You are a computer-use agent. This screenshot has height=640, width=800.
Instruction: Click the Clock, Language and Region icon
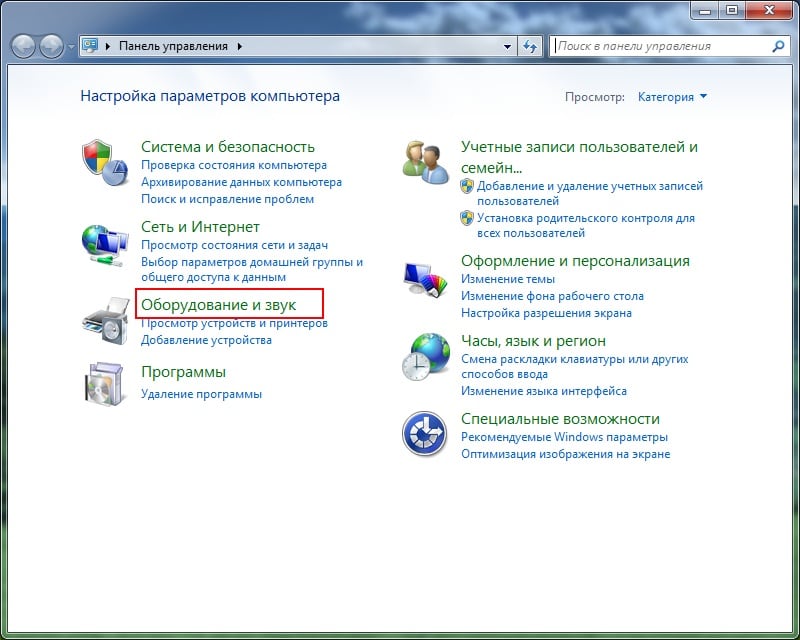[426, 356]
